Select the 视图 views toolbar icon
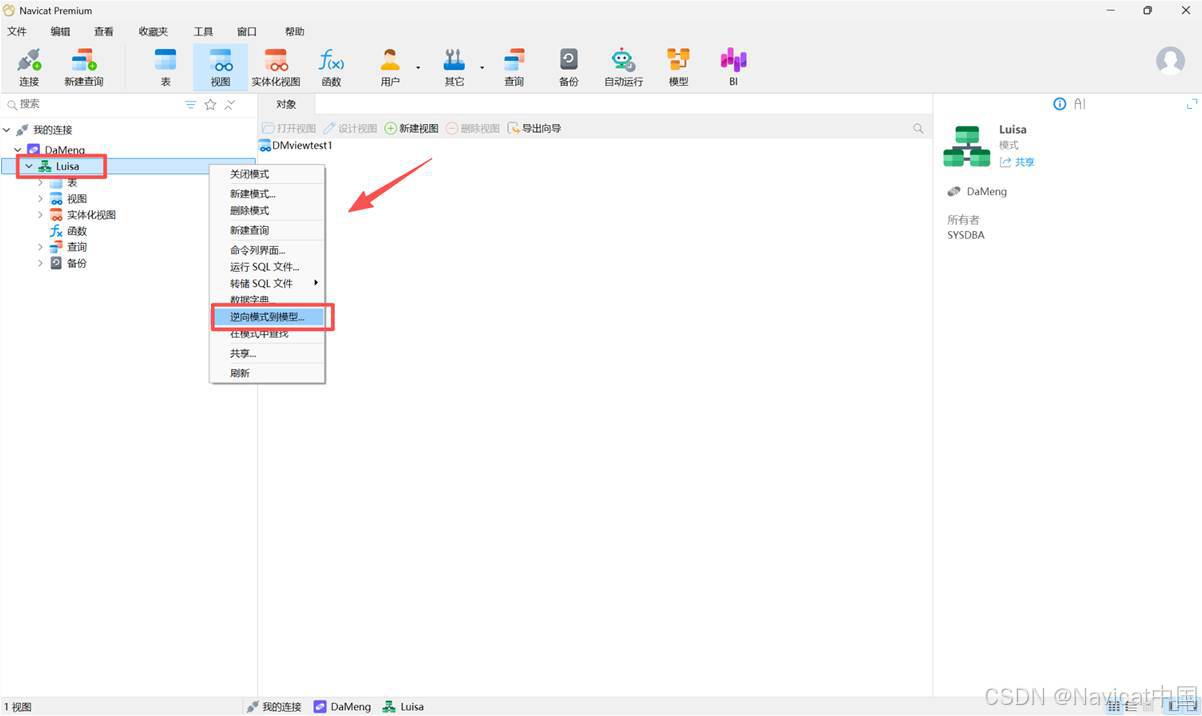The width and height of the screenshot is (1202, 716). pos(221,66)
